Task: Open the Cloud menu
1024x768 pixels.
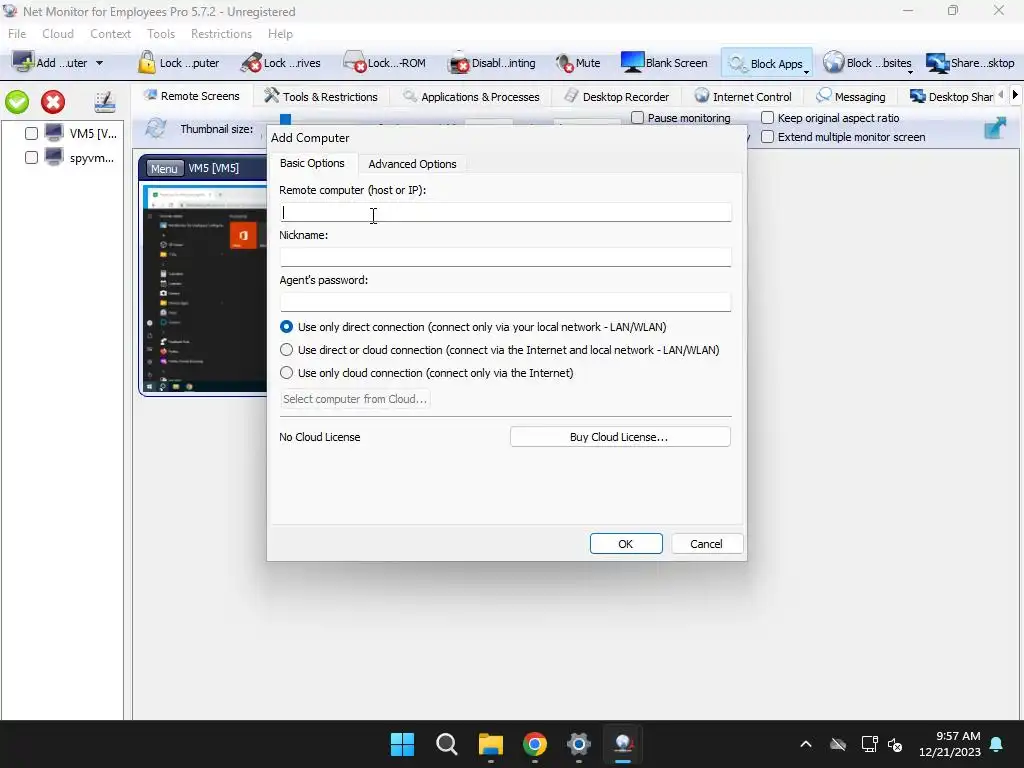Action: (x=57, y=34)
